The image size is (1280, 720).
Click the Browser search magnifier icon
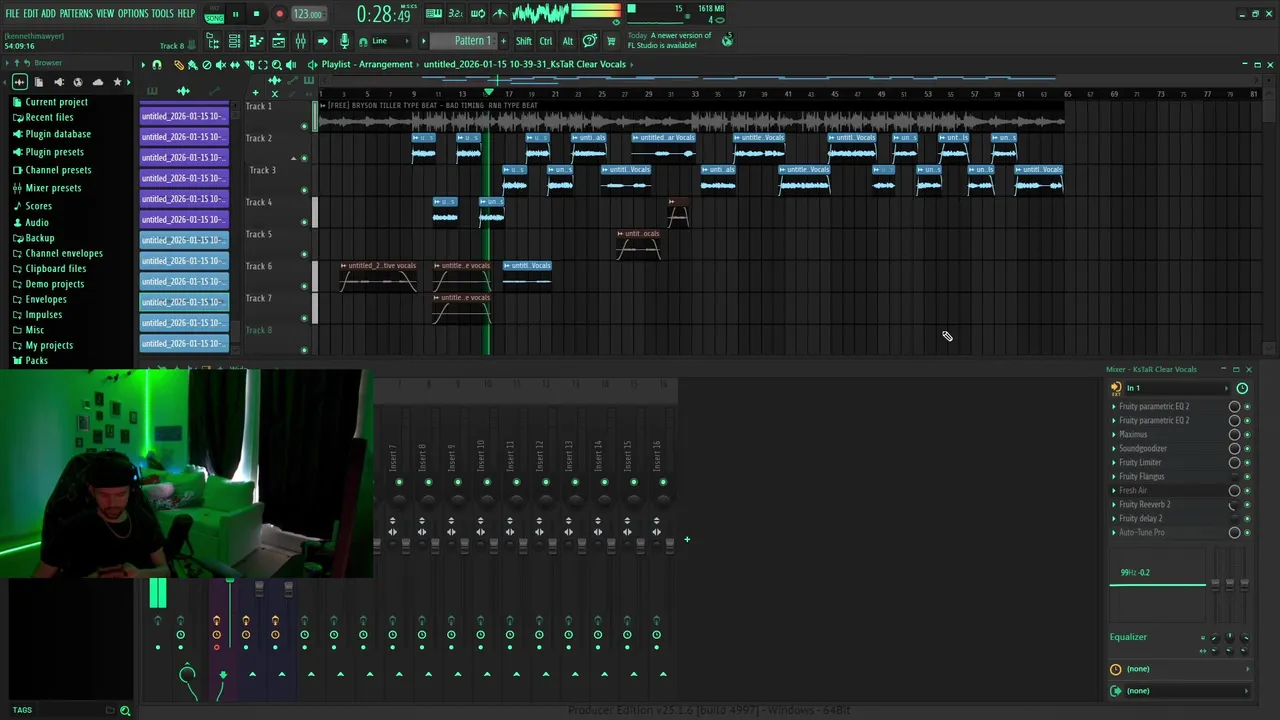pyautogui.click(x=125, y=710)
